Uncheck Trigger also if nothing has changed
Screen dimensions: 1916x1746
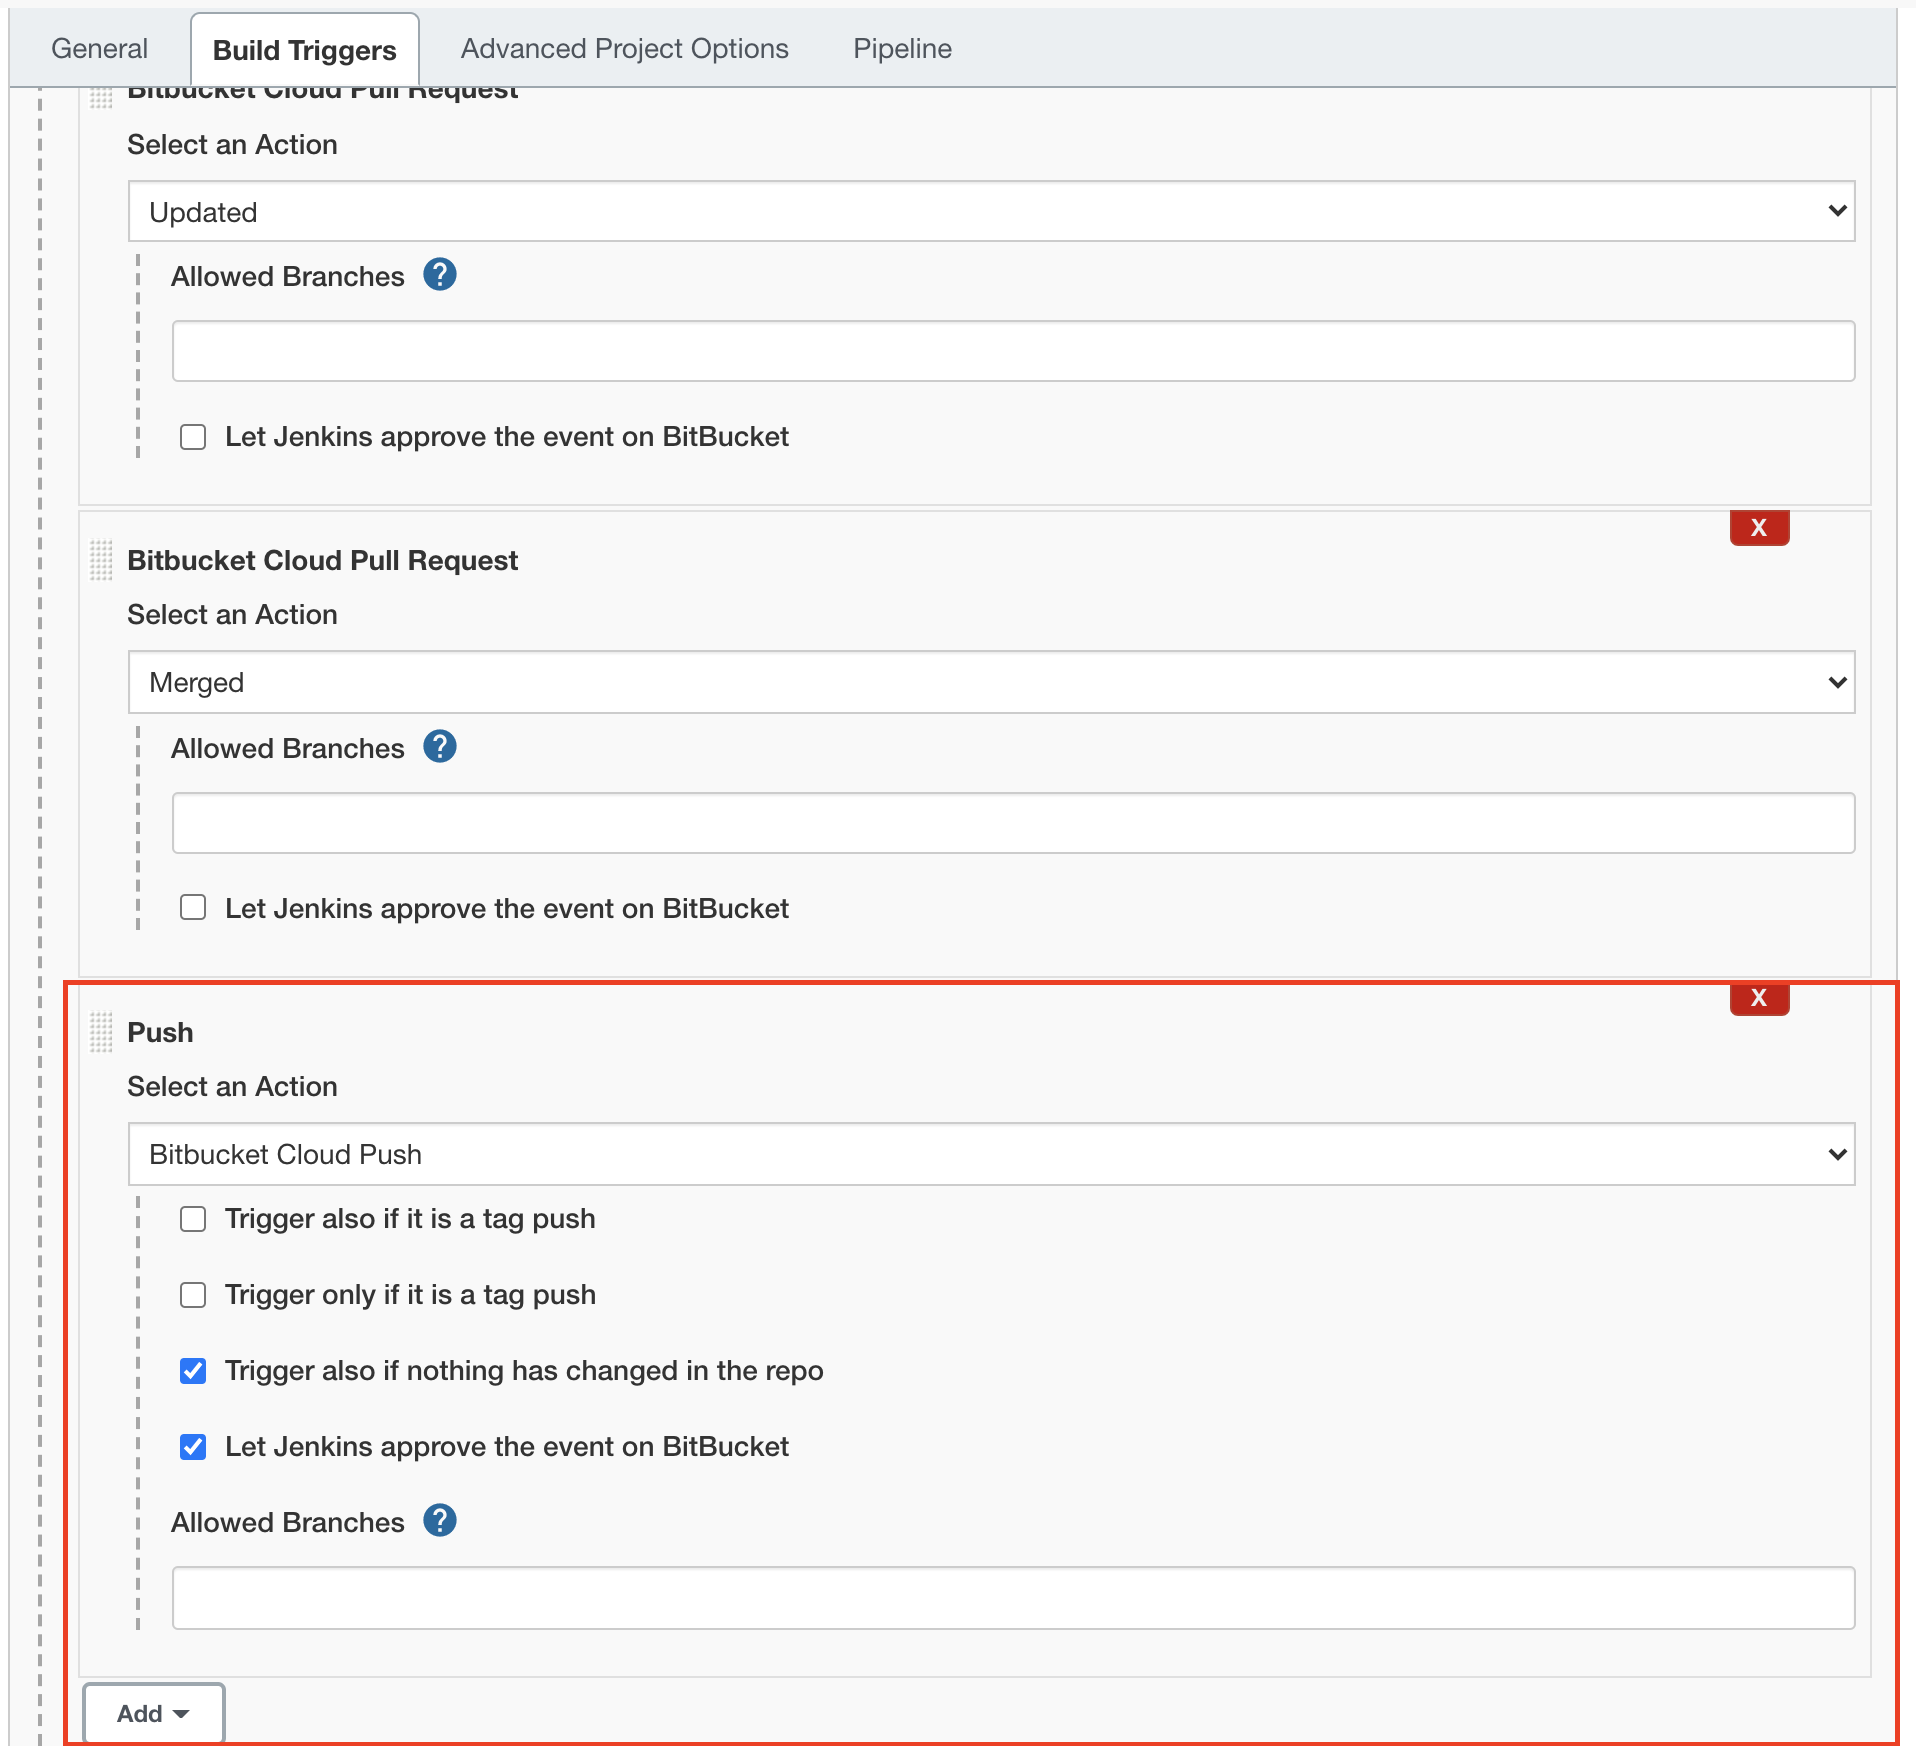pyautogui.click(x=192, y=1371)
